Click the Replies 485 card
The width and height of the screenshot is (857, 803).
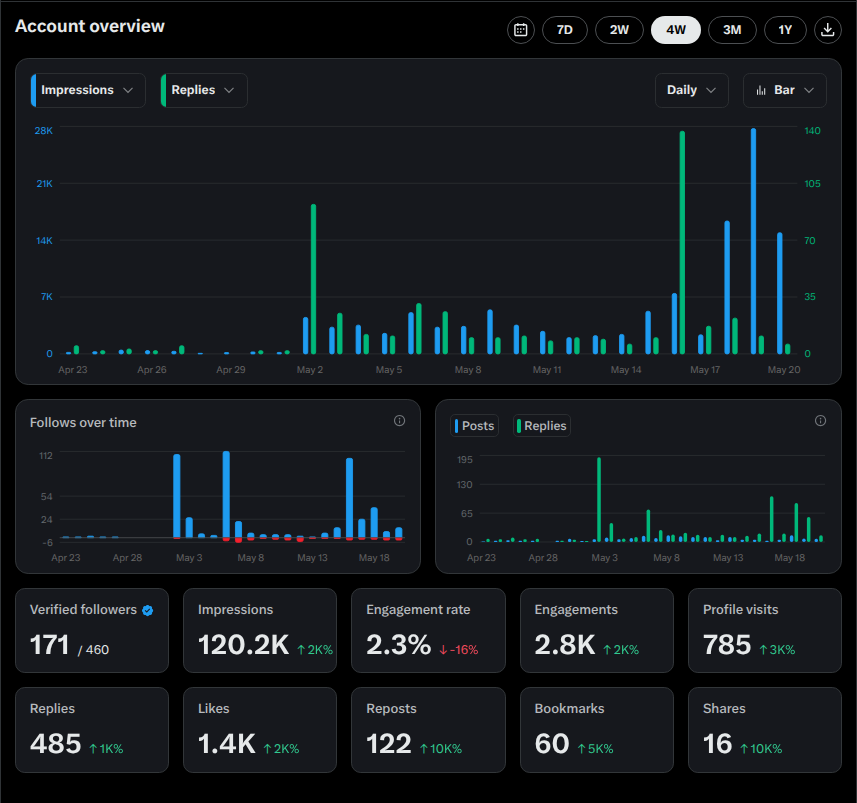point(92,730)
